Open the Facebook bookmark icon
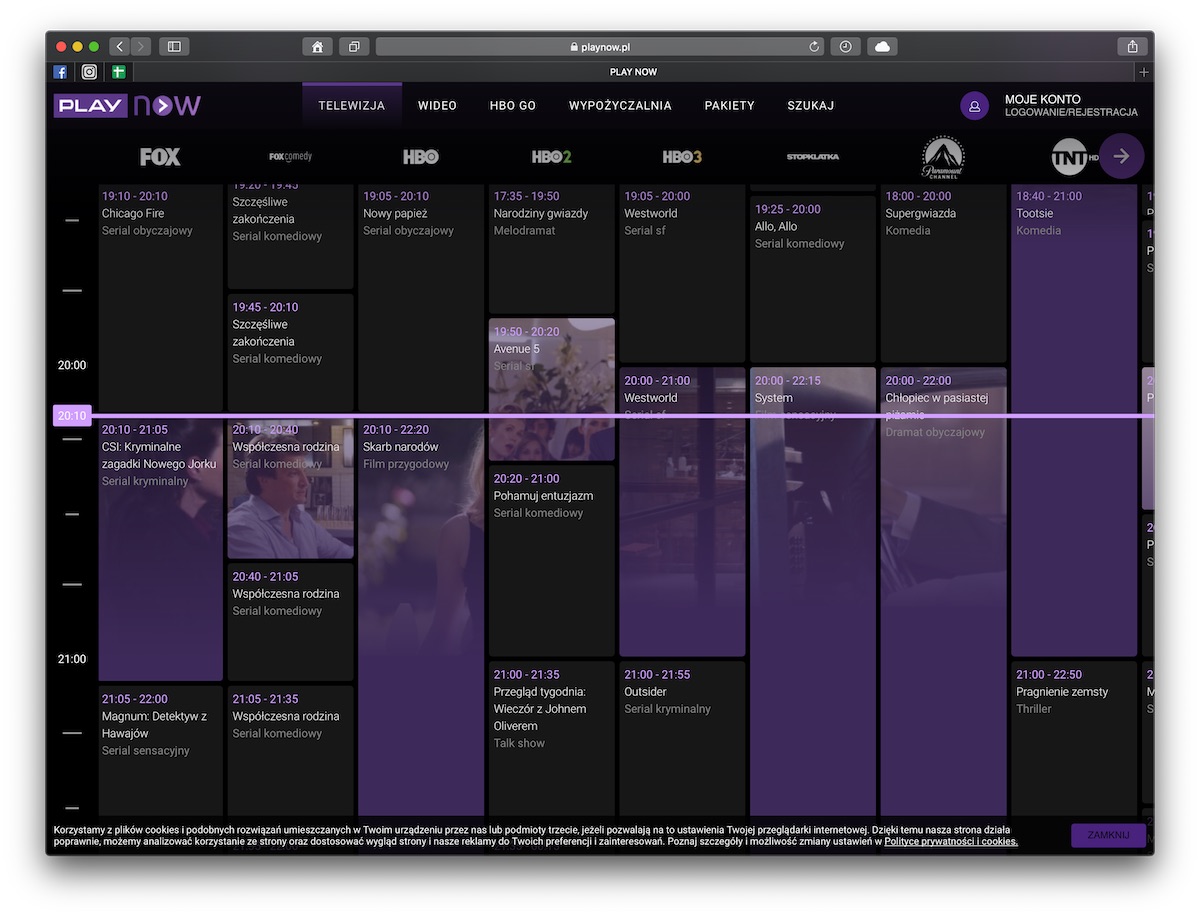Screen dimensions: 1200x916 [x=60, y=72]
